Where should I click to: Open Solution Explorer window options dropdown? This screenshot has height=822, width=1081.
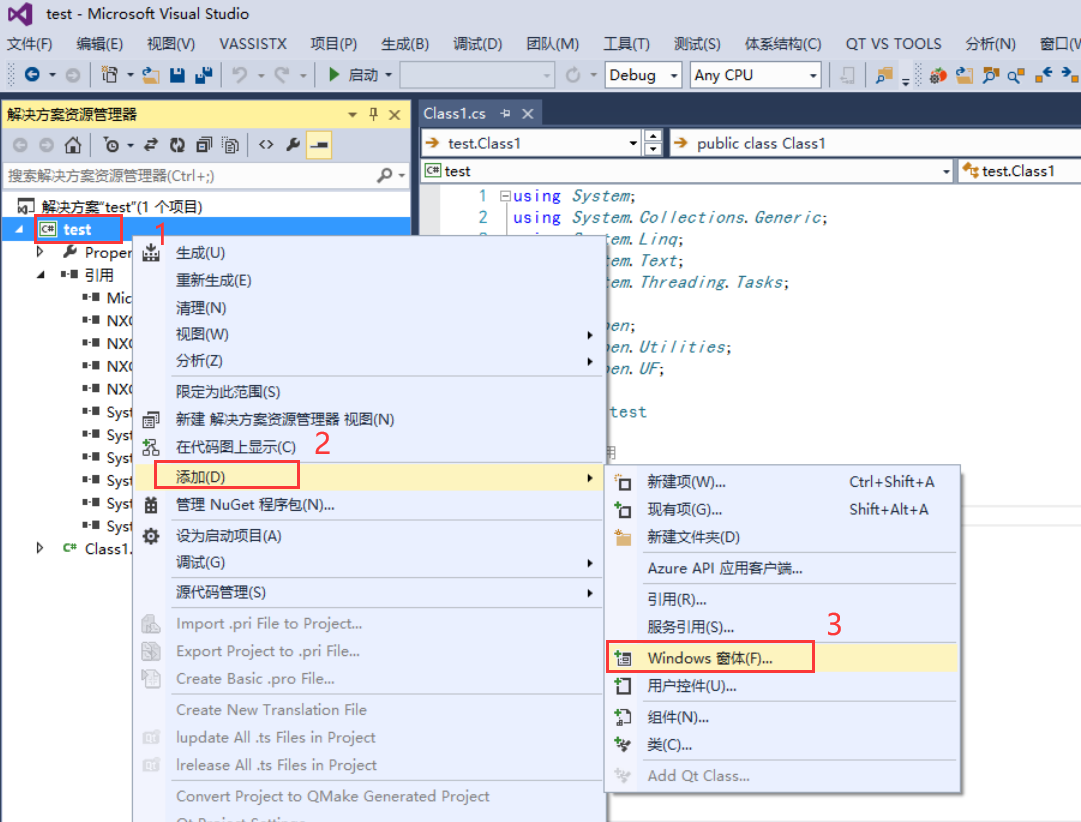(352, 114)
